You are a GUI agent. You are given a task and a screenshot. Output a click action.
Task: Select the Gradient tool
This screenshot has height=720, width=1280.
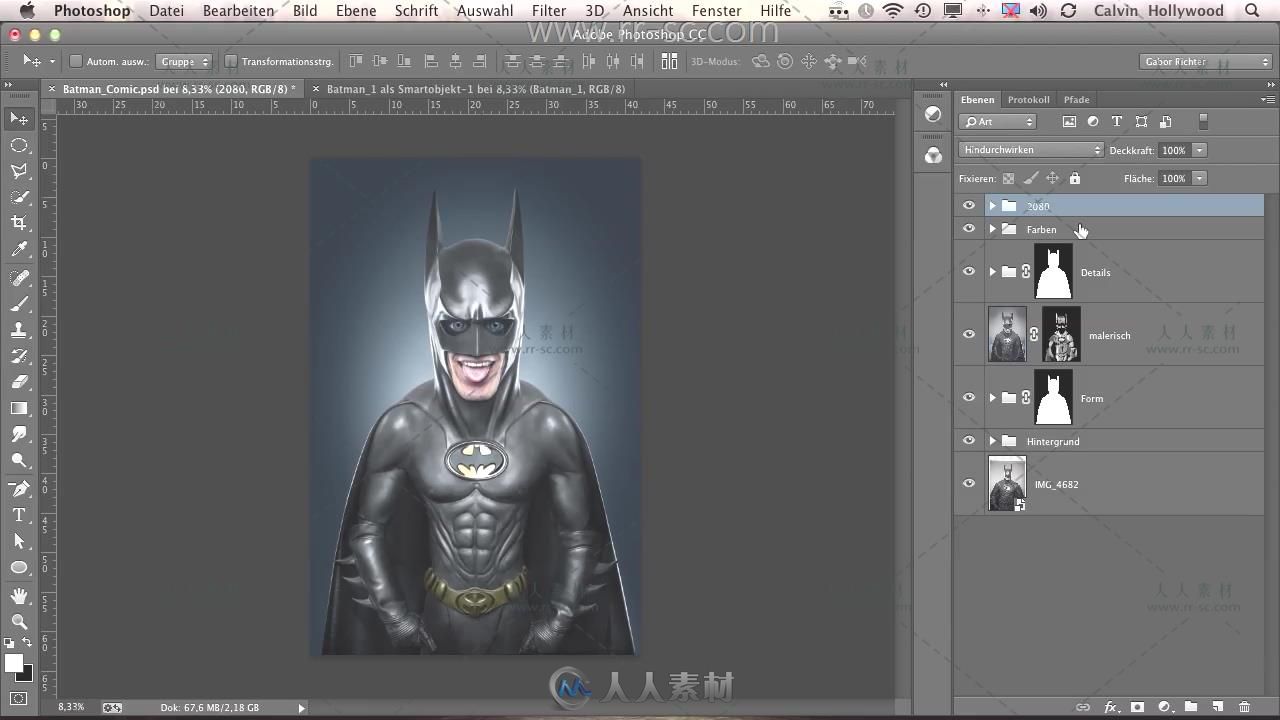pos(19,408)
